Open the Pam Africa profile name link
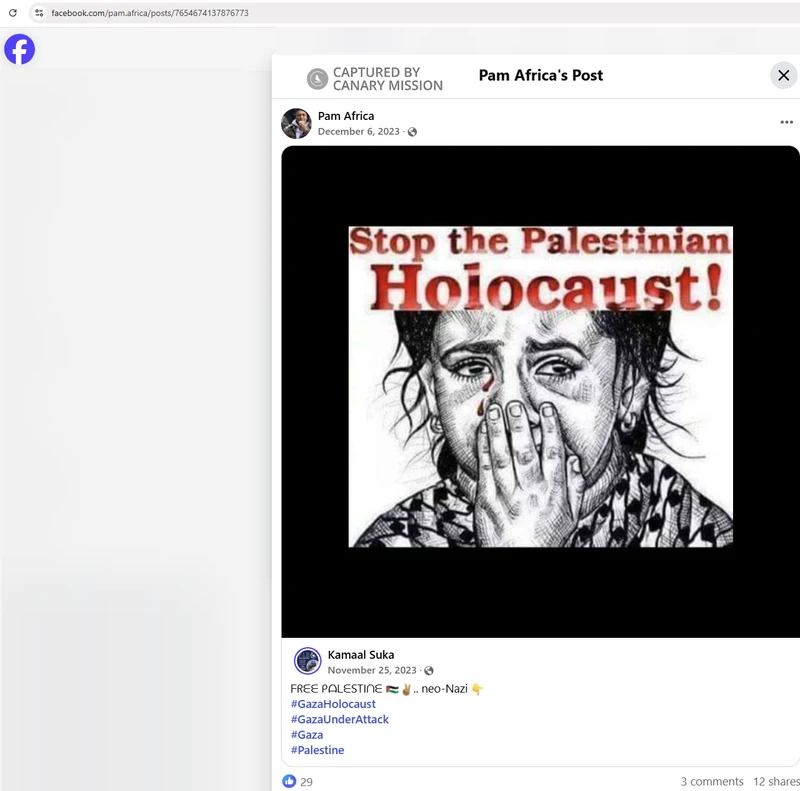Screen dimensions: 800x791 click(346, 116)
